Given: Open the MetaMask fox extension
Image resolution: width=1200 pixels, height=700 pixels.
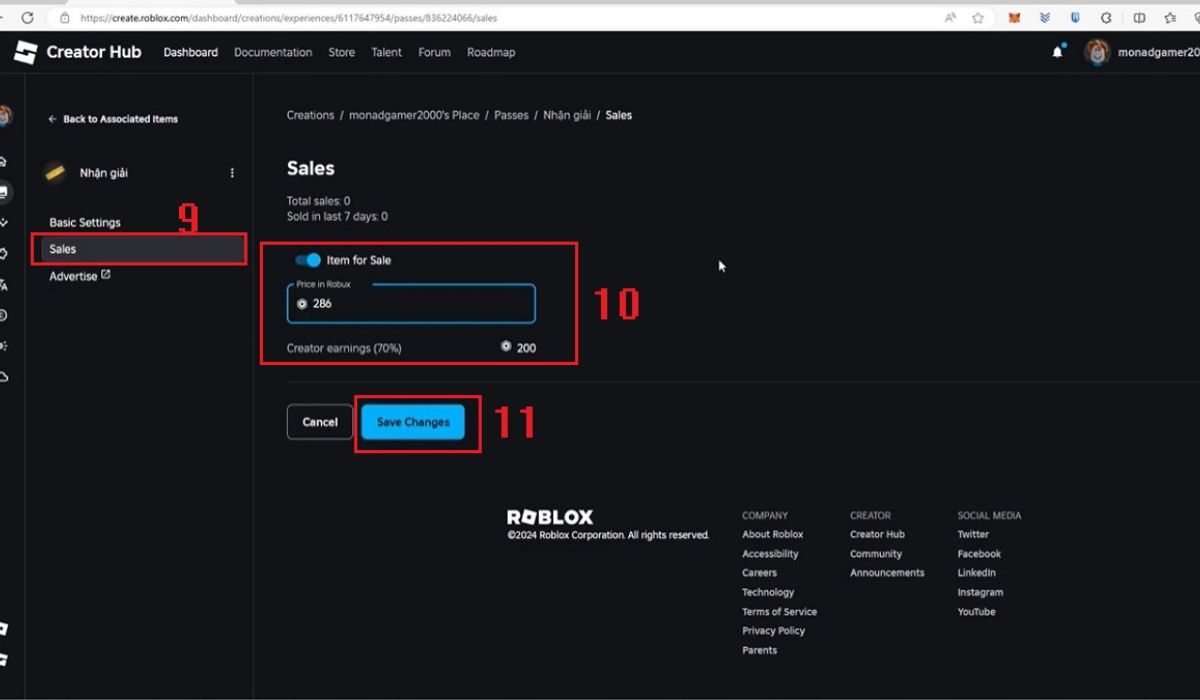Looking at the screenshot, I should point(1014,18).
